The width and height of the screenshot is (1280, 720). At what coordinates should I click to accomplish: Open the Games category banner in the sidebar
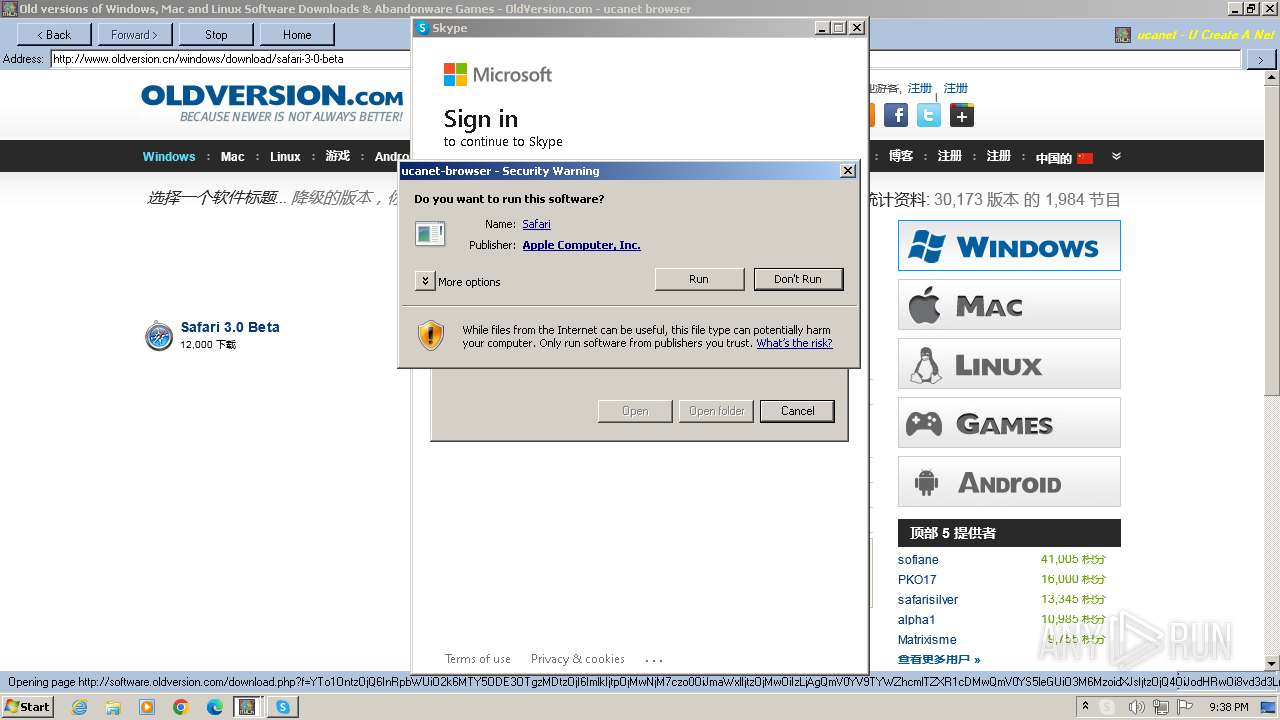(1009, 423)
